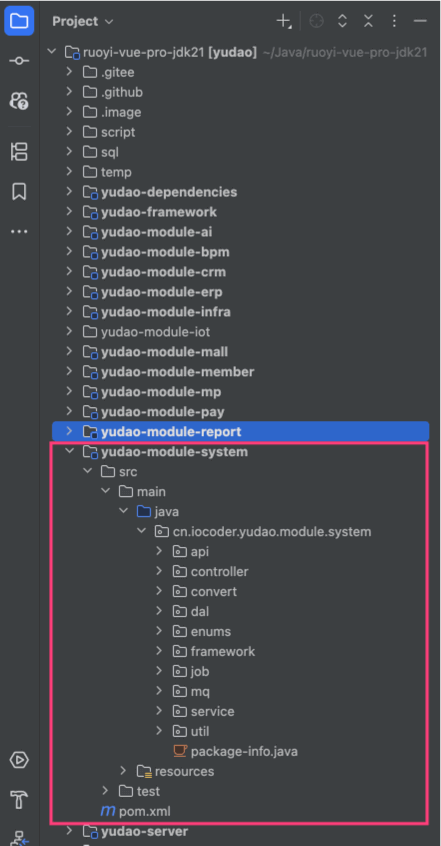This screenshot has height=846, width=441.
Task: Expand the resources folder
Action: point(123,770)
